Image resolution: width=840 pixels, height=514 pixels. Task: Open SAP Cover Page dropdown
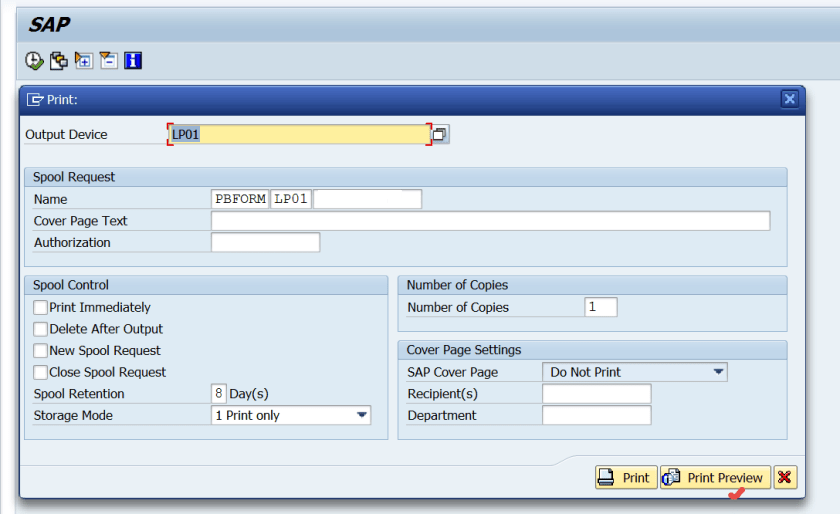tap(718, 371)
